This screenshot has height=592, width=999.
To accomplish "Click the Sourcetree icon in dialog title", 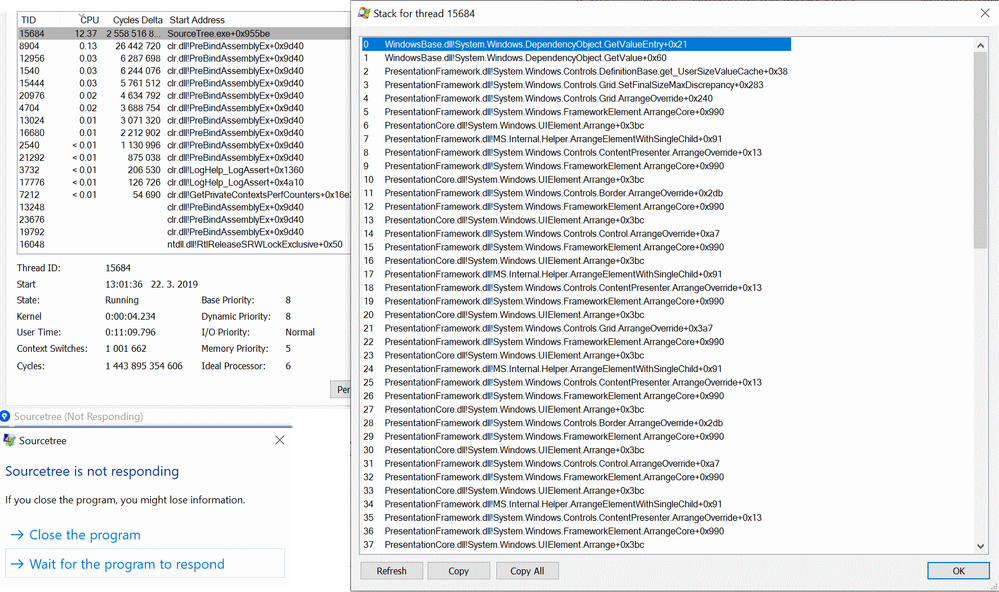I will point(9,440).
